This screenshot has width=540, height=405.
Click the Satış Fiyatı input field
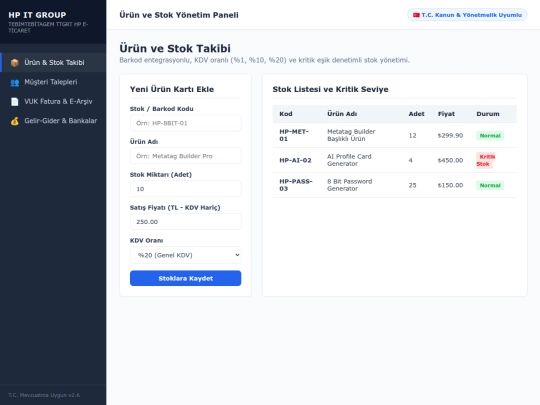click(186, 222)
